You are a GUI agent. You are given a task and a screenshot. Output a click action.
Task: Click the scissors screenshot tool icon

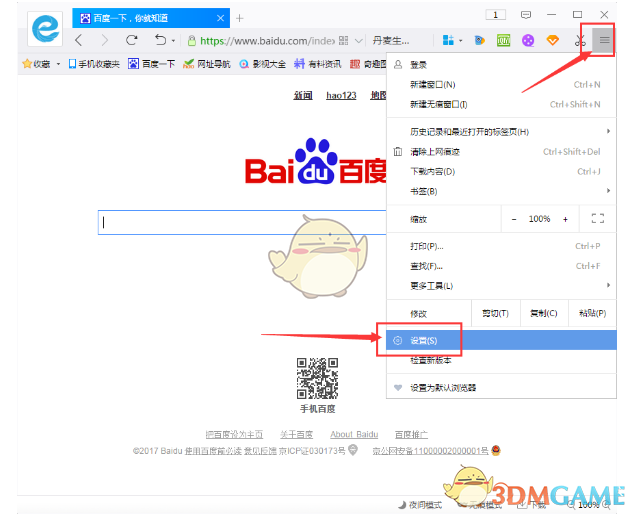[x=580, y=40]
